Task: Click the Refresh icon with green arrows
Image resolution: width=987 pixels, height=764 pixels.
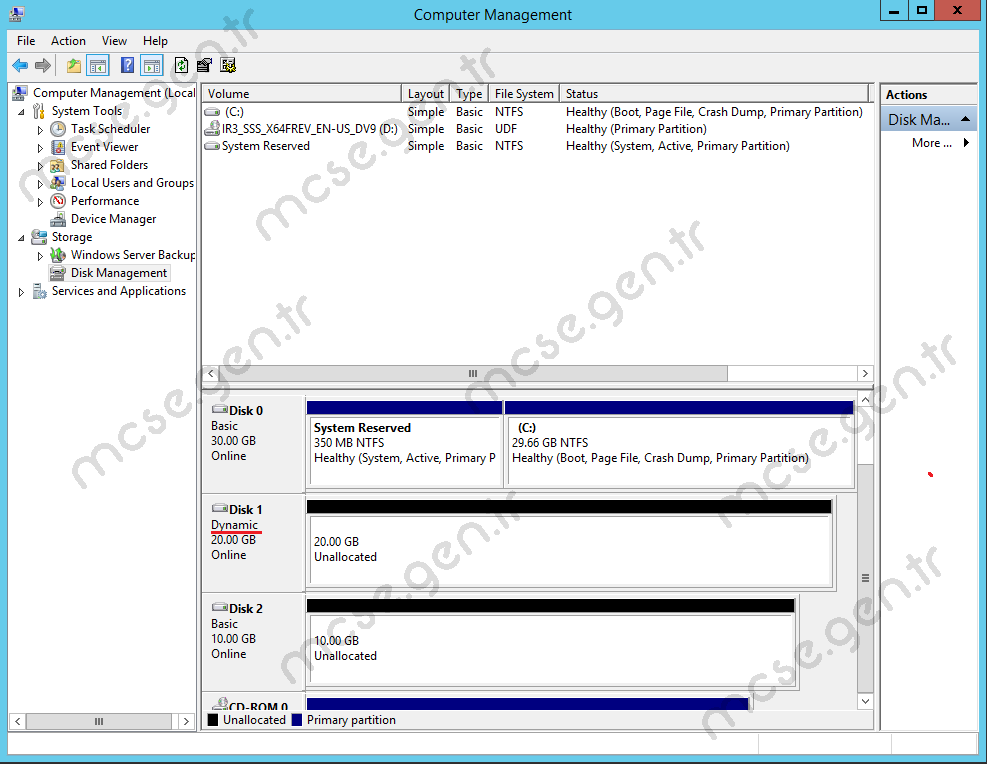Action: (181, 65)
